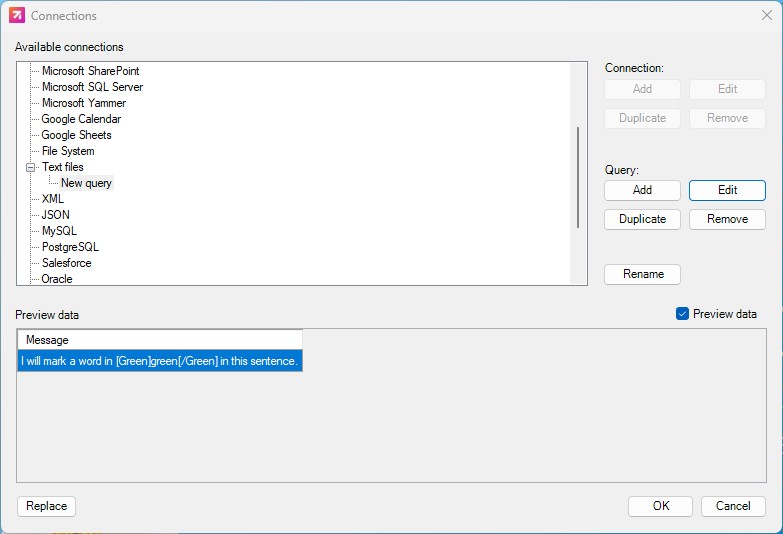The height and width of the screenshot is (534, 783).
Task: Select the preview row with Green tags
Action: point(160,361)
